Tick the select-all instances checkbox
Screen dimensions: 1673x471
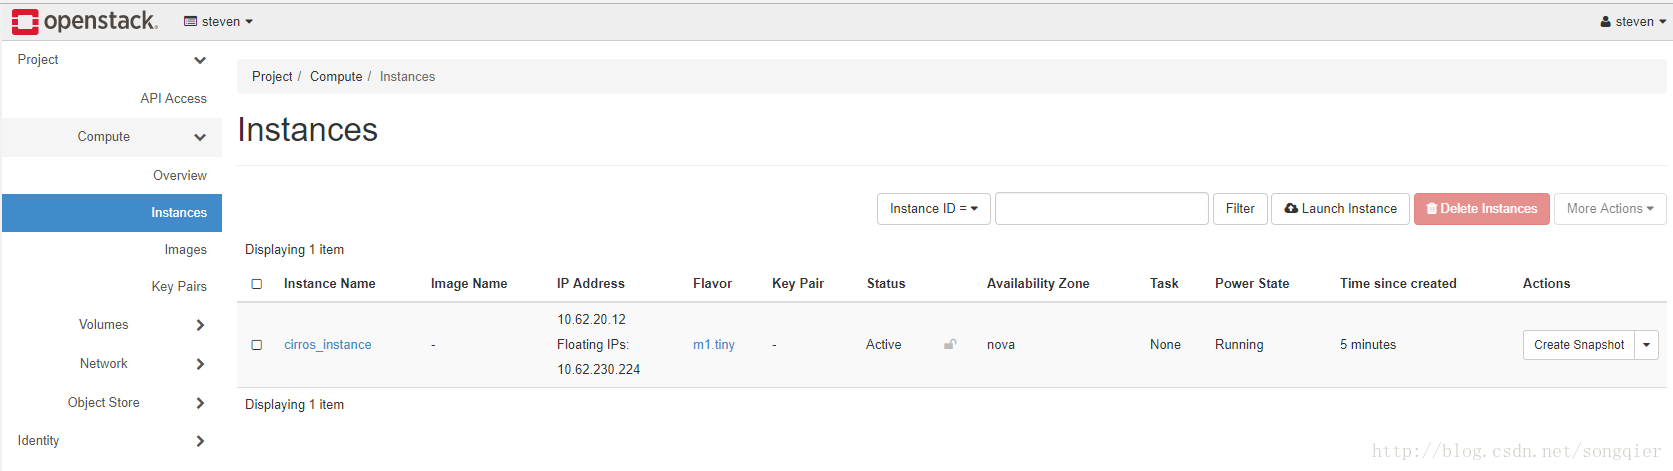[257, 284]
